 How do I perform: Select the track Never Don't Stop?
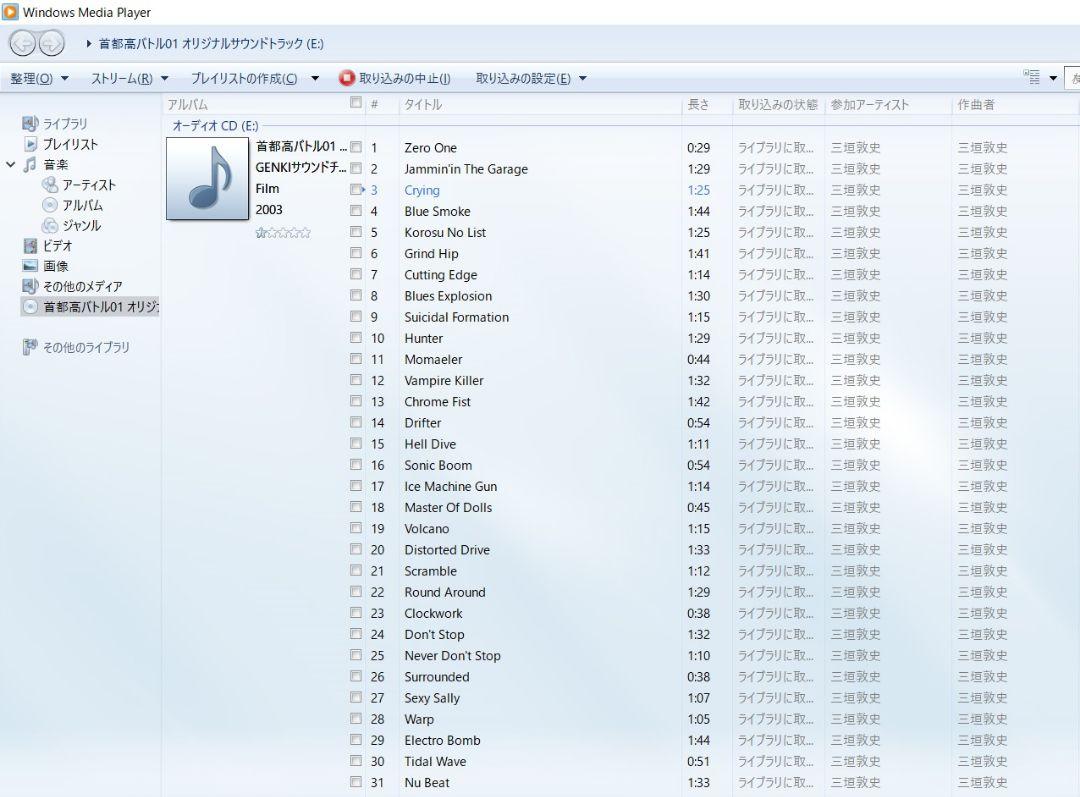pos(452,656)
